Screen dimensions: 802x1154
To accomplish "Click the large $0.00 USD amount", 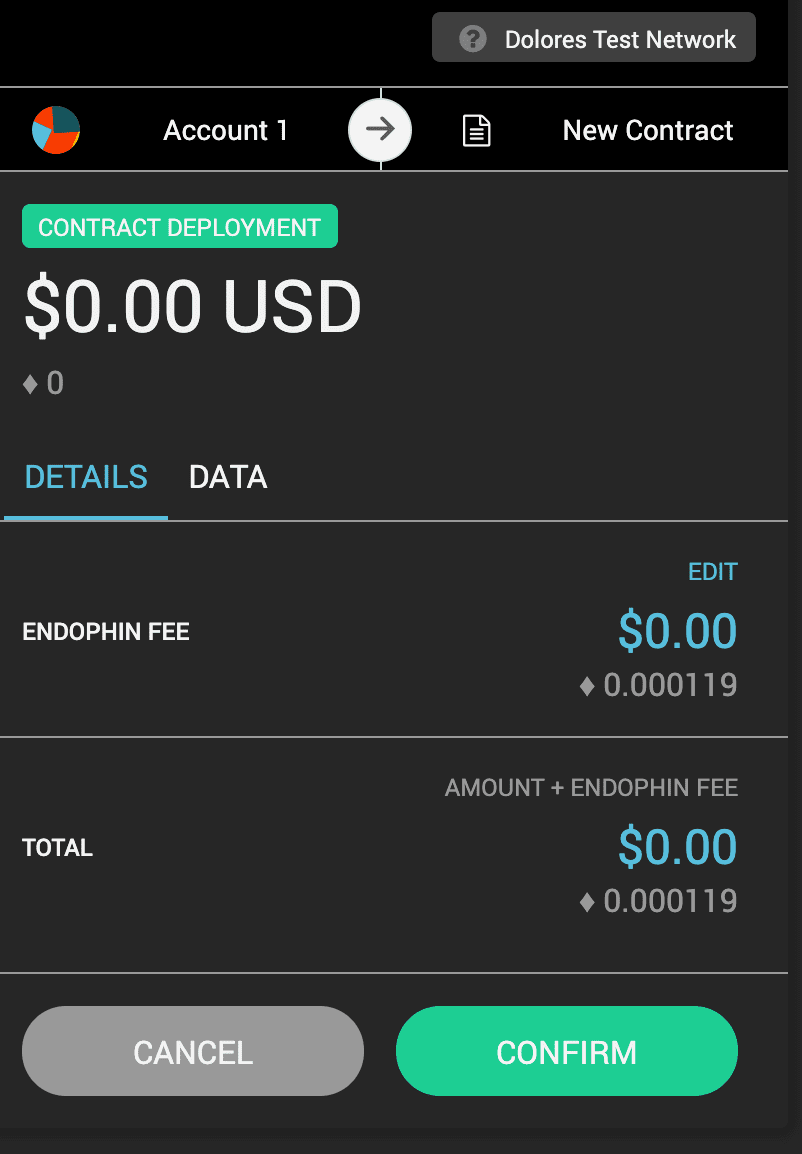I will (x=192, y=306).
